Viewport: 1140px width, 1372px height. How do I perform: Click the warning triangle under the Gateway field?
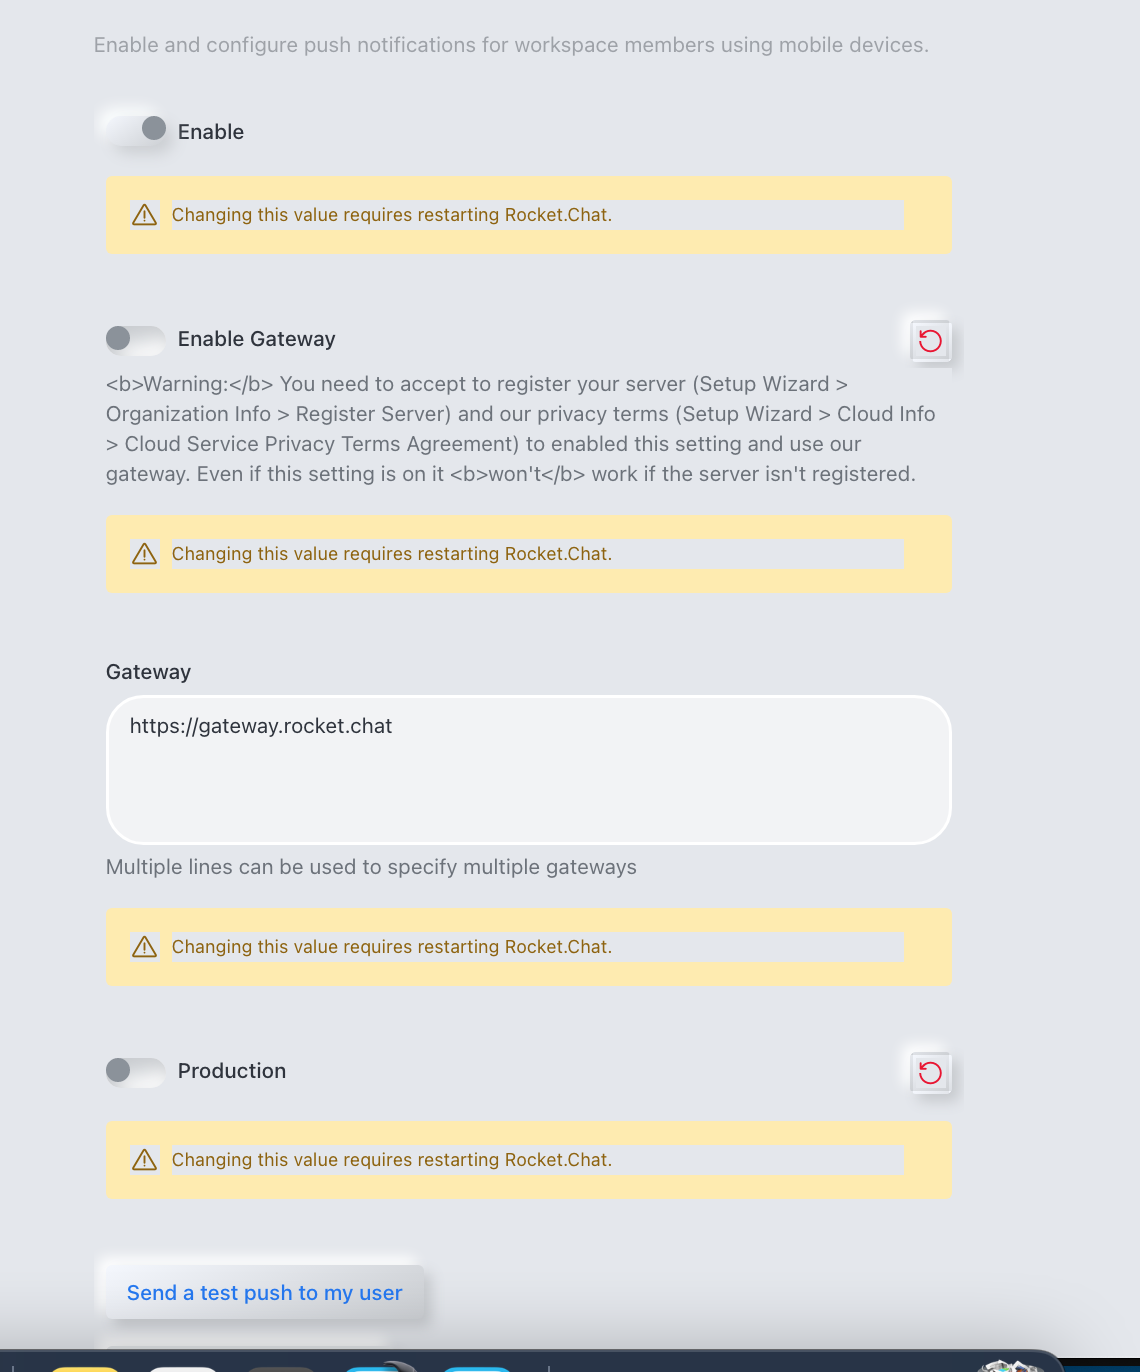(144, 946)
